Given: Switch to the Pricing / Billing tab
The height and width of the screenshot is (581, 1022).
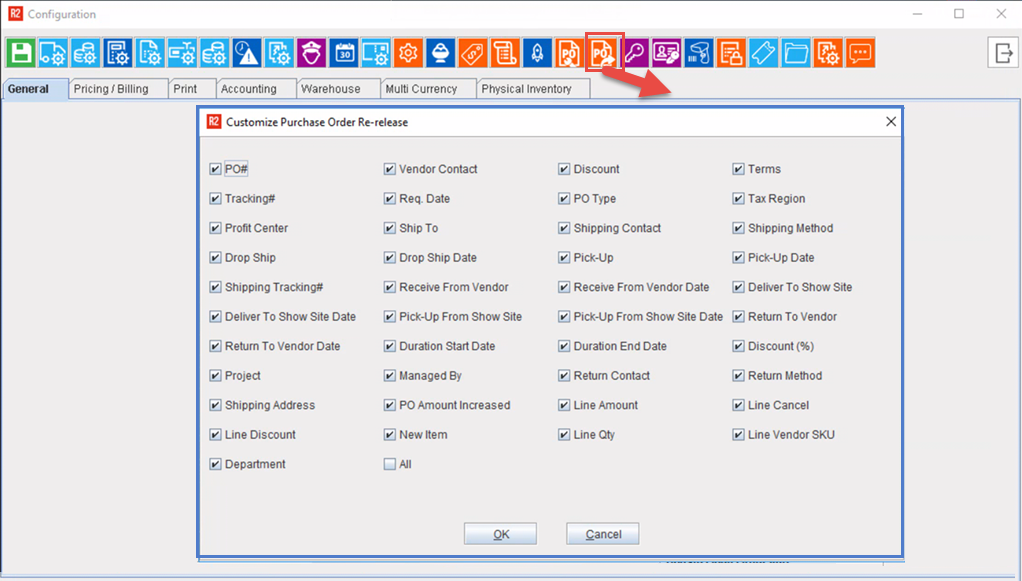Looking at the screenshot, I should tap(111, 89).
